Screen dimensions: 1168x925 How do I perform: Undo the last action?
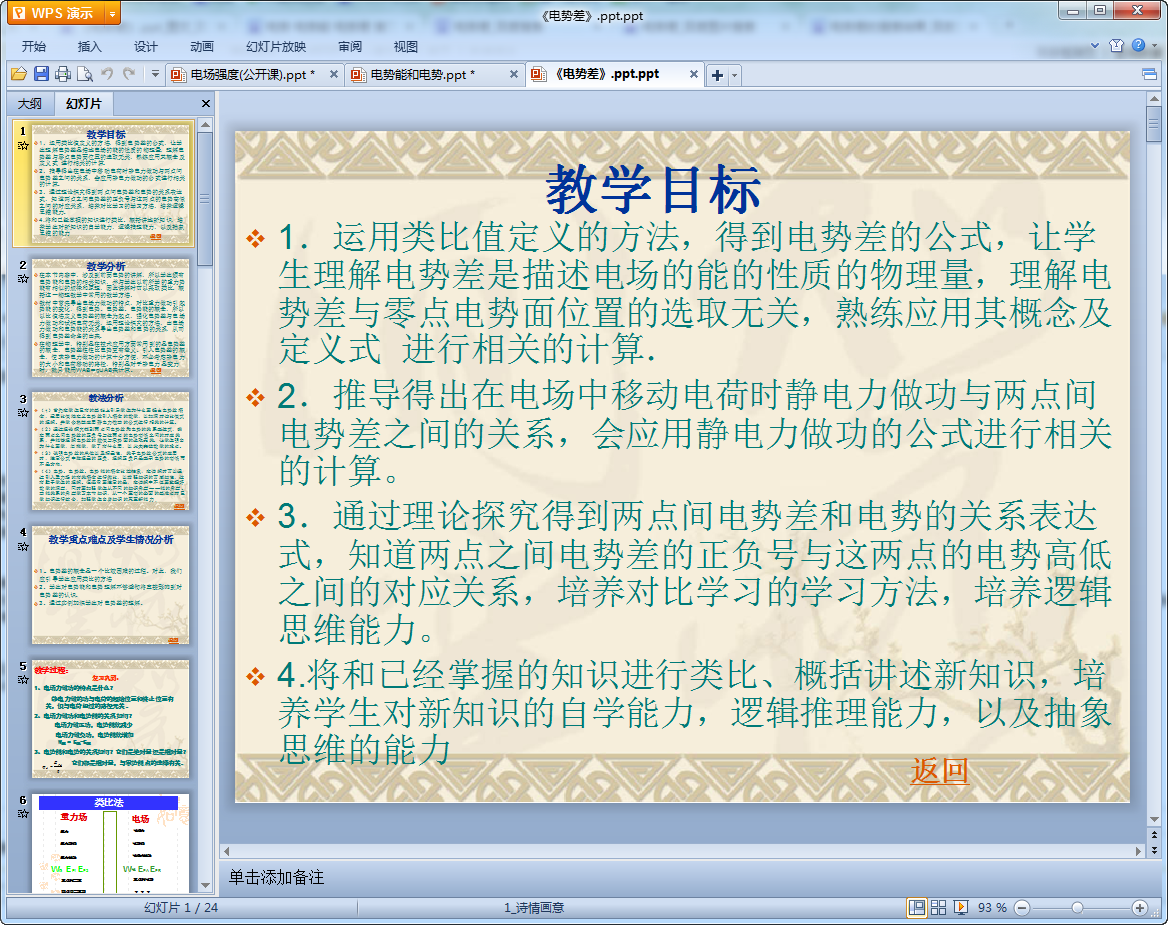click(107, 74)
